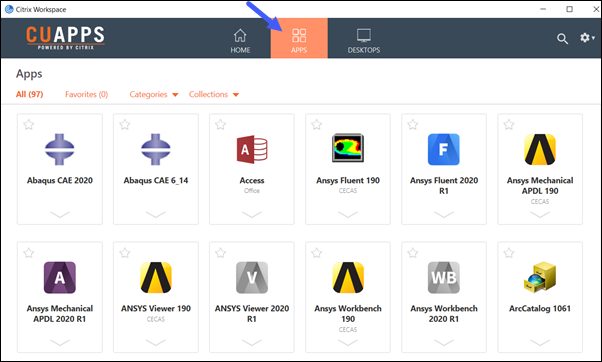Launch ANSYS Viewer 190 icon

(x=155, y=278)
